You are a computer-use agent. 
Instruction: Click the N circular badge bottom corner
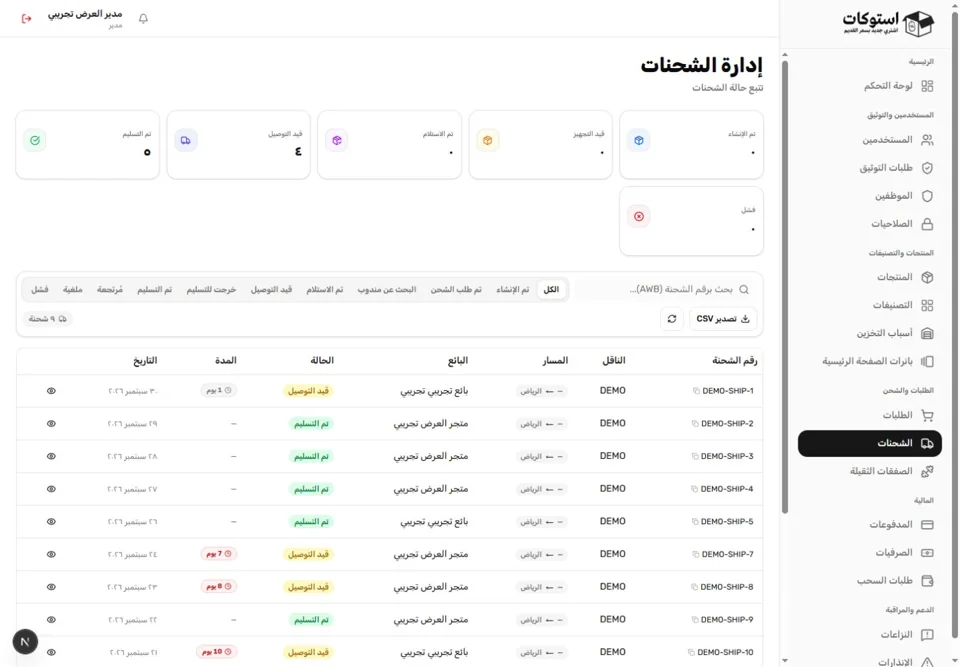pyautogui.click(x=25, y=641)
